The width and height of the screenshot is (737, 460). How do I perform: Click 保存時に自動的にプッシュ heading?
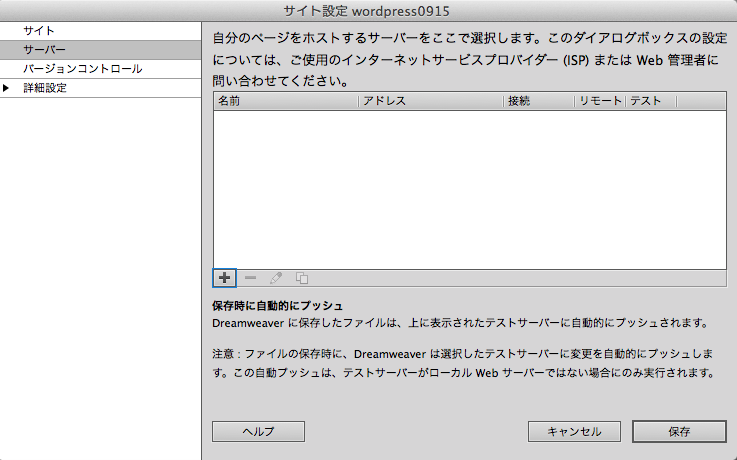(277, 306)
